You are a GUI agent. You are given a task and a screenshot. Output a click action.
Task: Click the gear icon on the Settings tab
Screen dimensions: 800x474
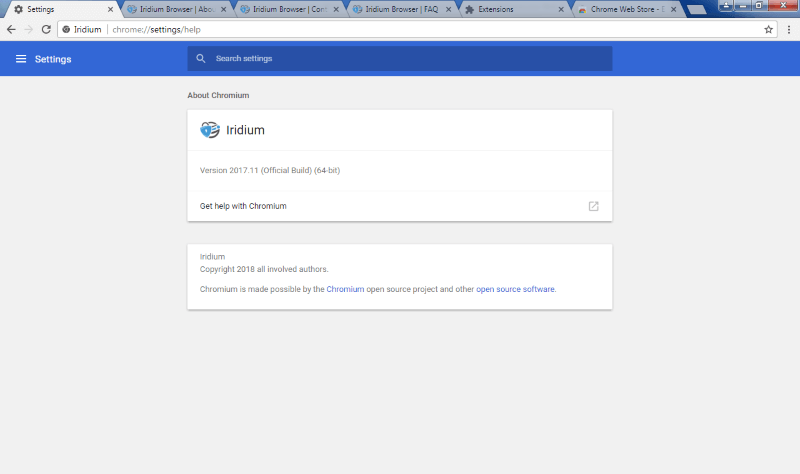(x=19, y=9)
